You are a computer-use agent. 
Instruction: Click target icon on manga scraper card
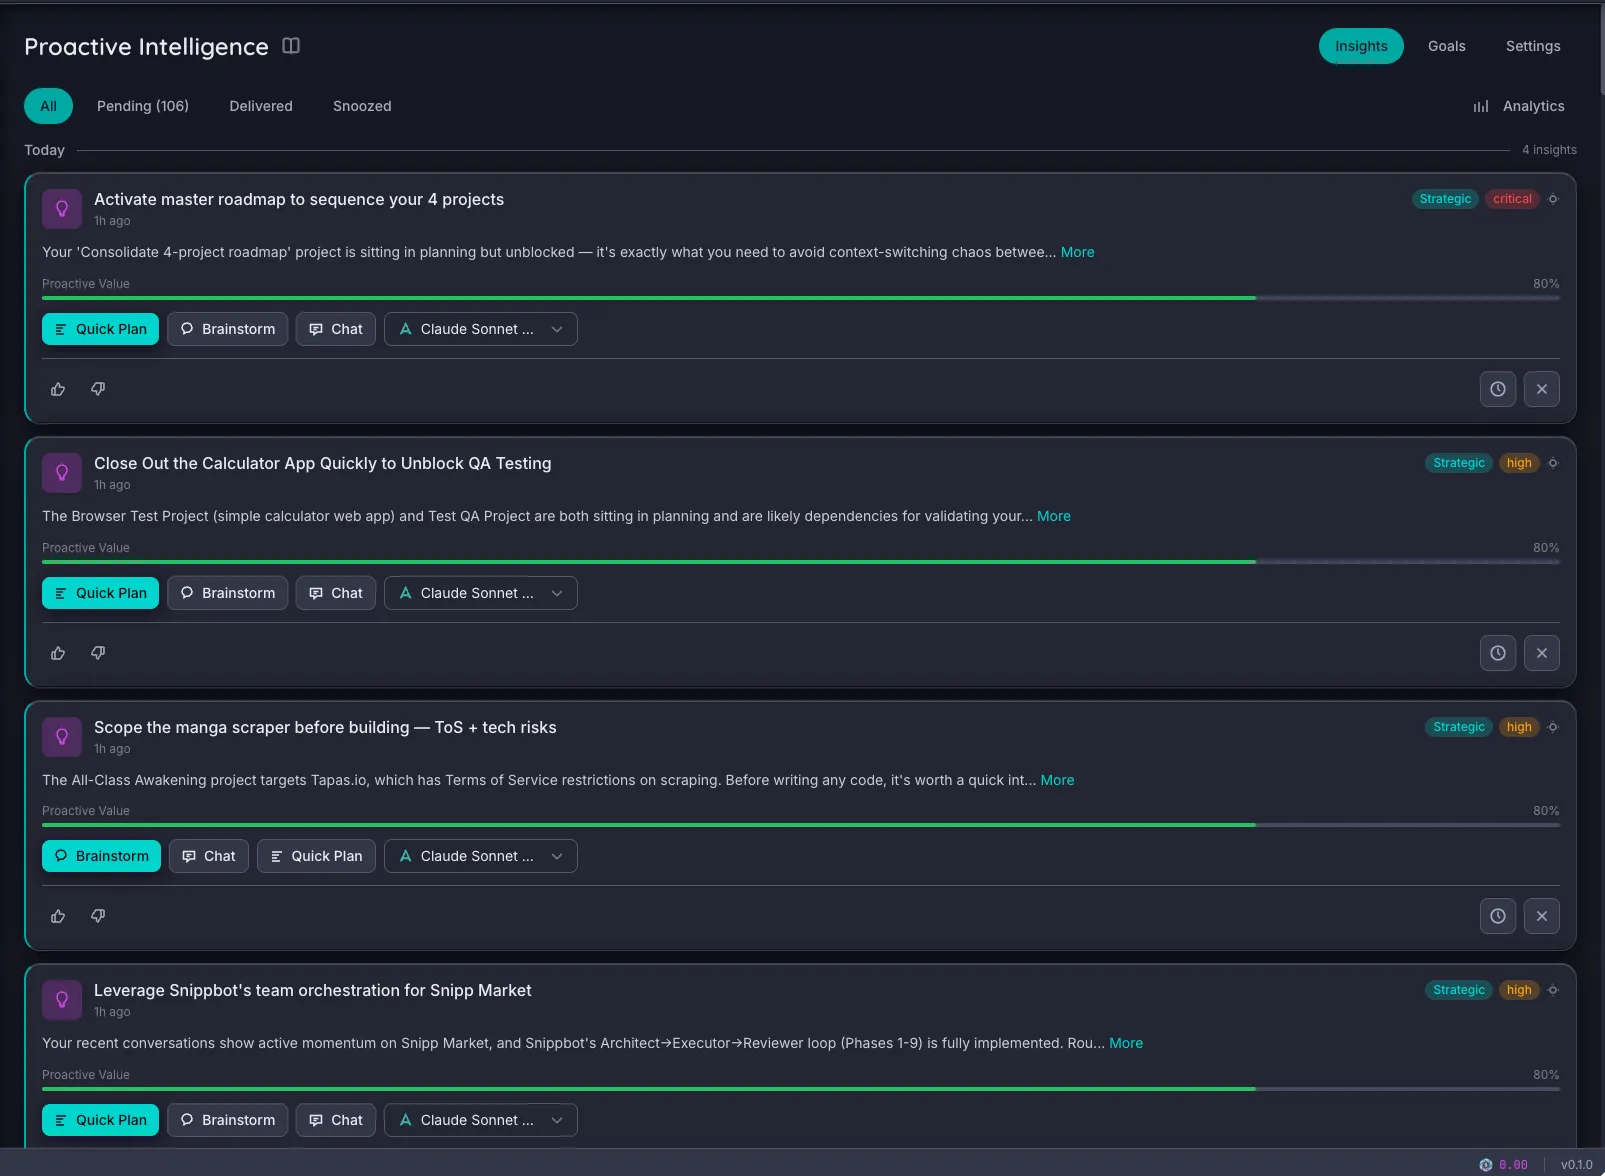pyautogui.click(x=1553, y=727)
